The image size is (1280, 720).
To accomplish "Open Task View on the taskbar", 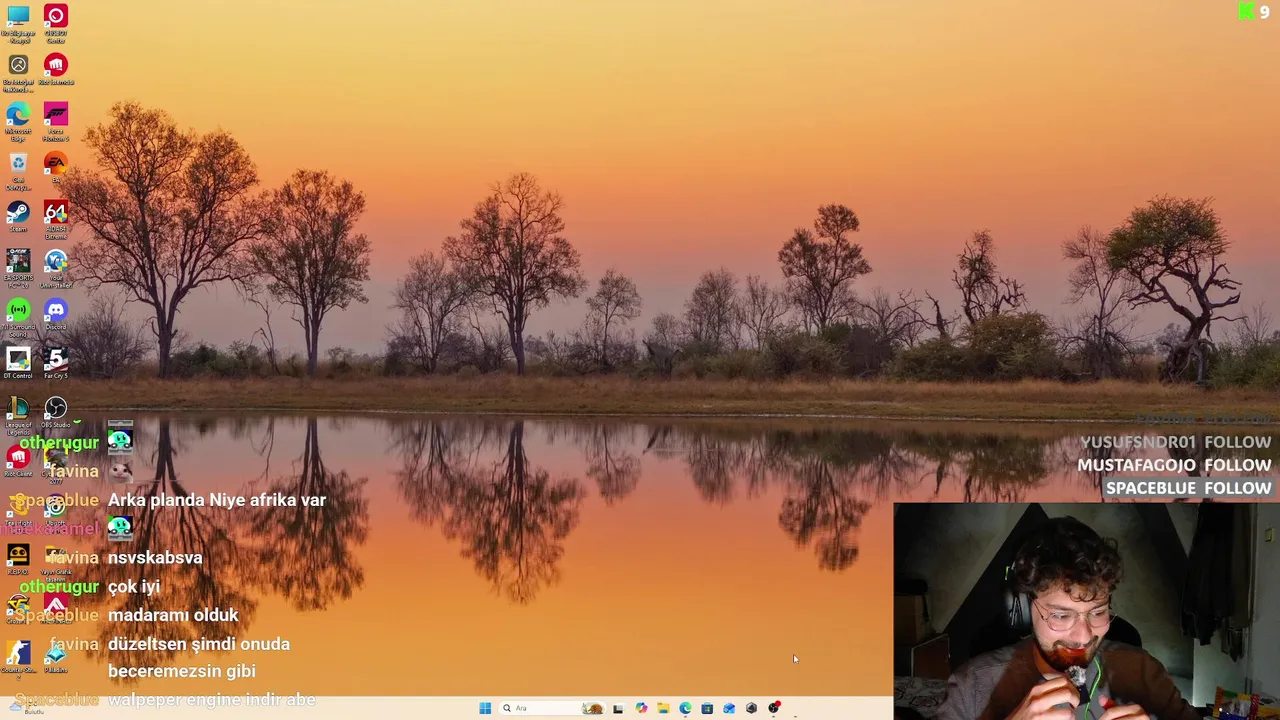I will [x=618, y=708].
